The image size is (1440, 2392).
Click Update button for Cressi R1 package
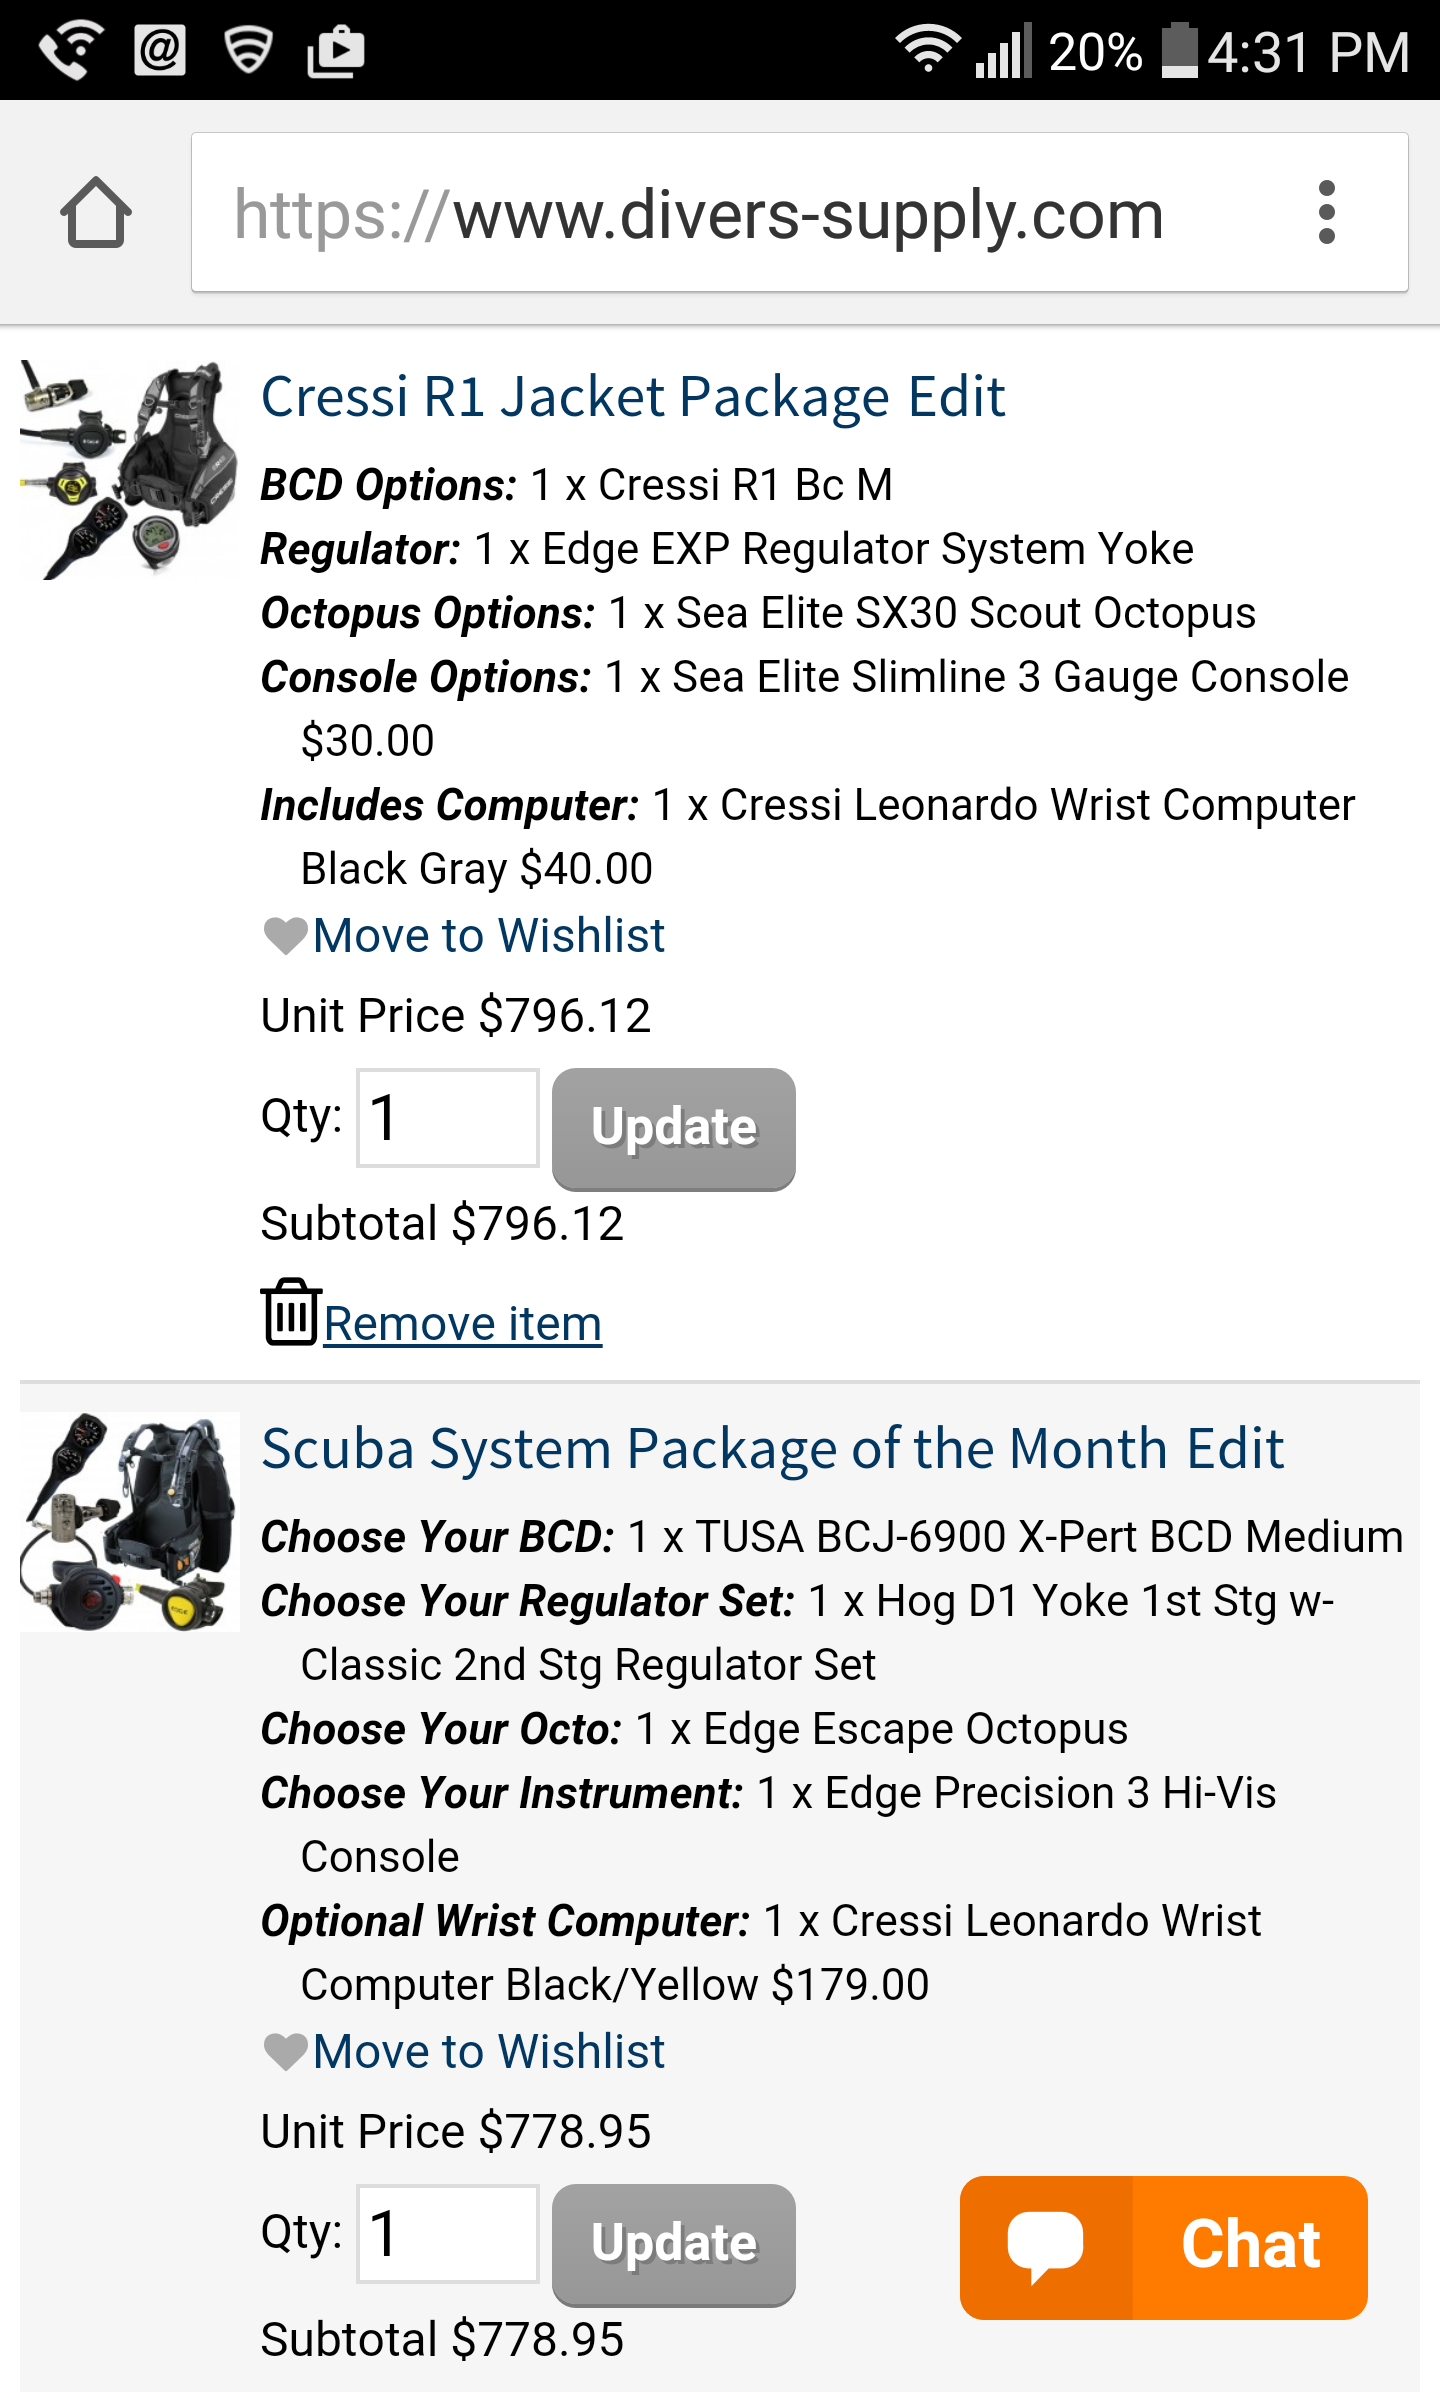click(x=674, y=1129)
